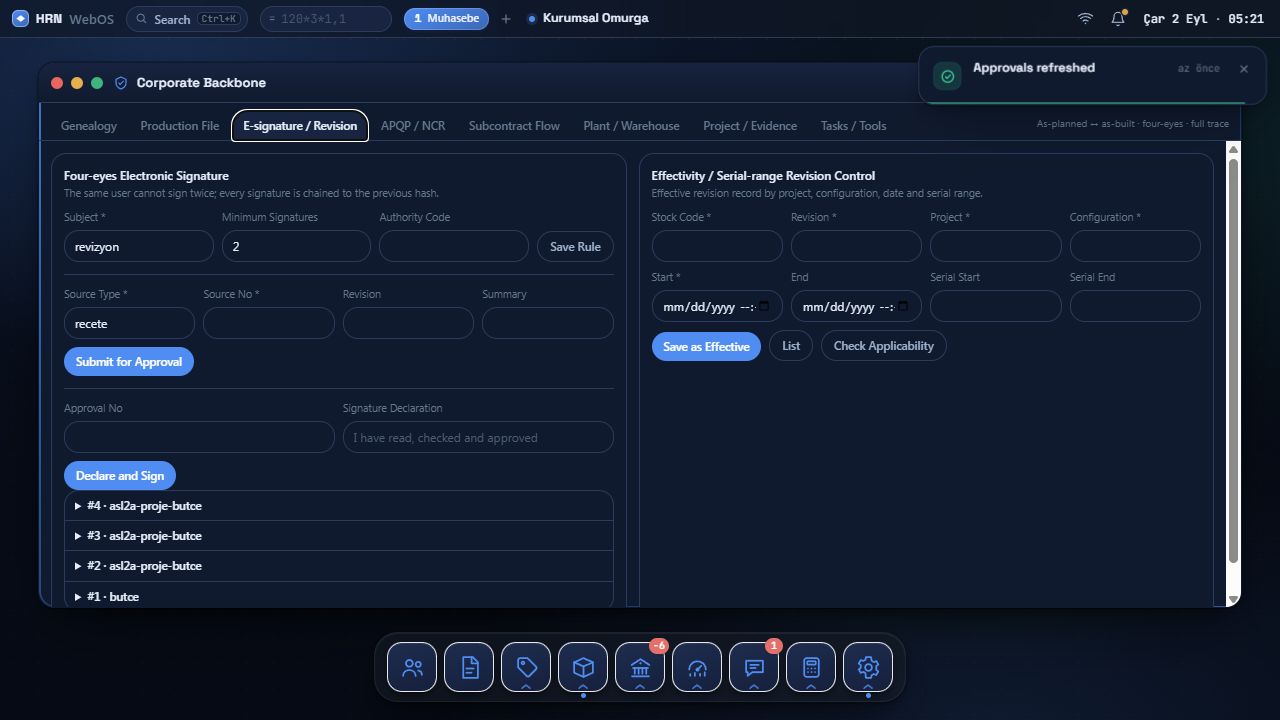This screenshot has height=720, width=1280.
Task: Expand approval #4 asl2a-proje-butce
Action: (339, 506)
